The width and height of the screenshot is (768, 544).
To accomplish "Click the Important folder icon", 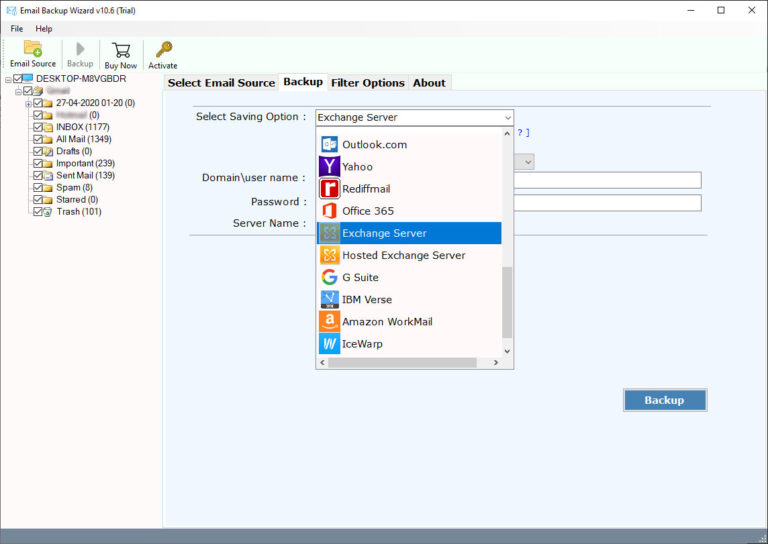I will tap(48, 164).
